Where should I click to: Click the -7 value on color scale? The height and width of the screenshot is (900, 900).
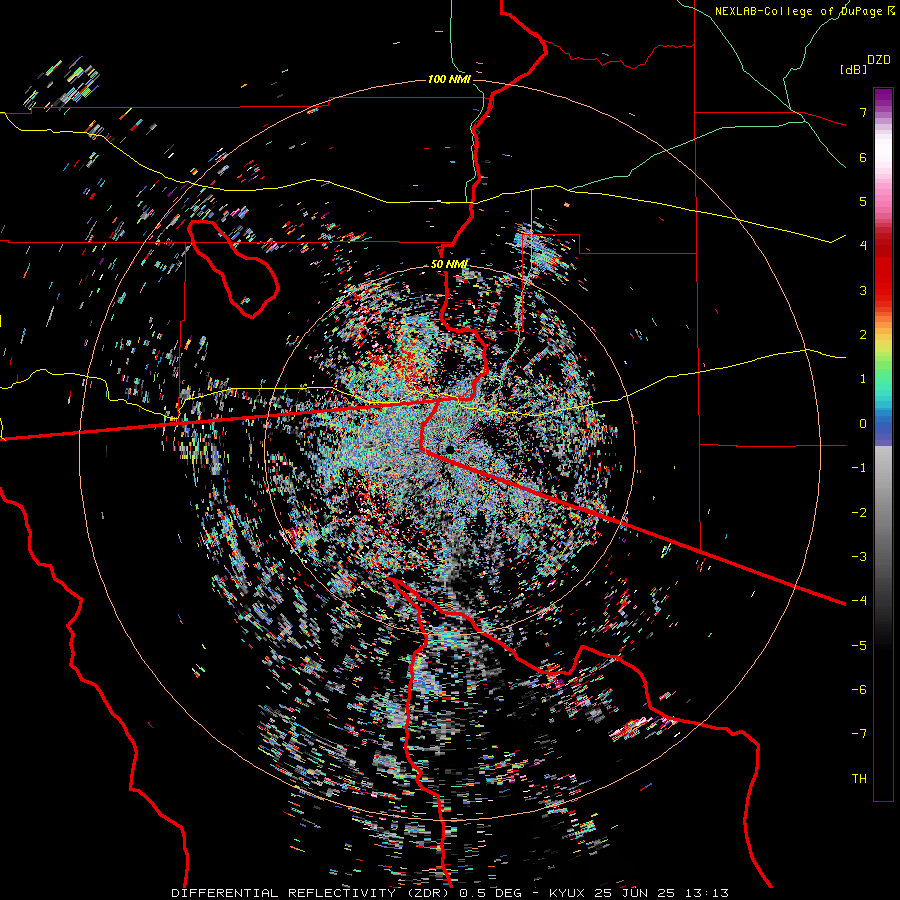[x=859, y=734]
